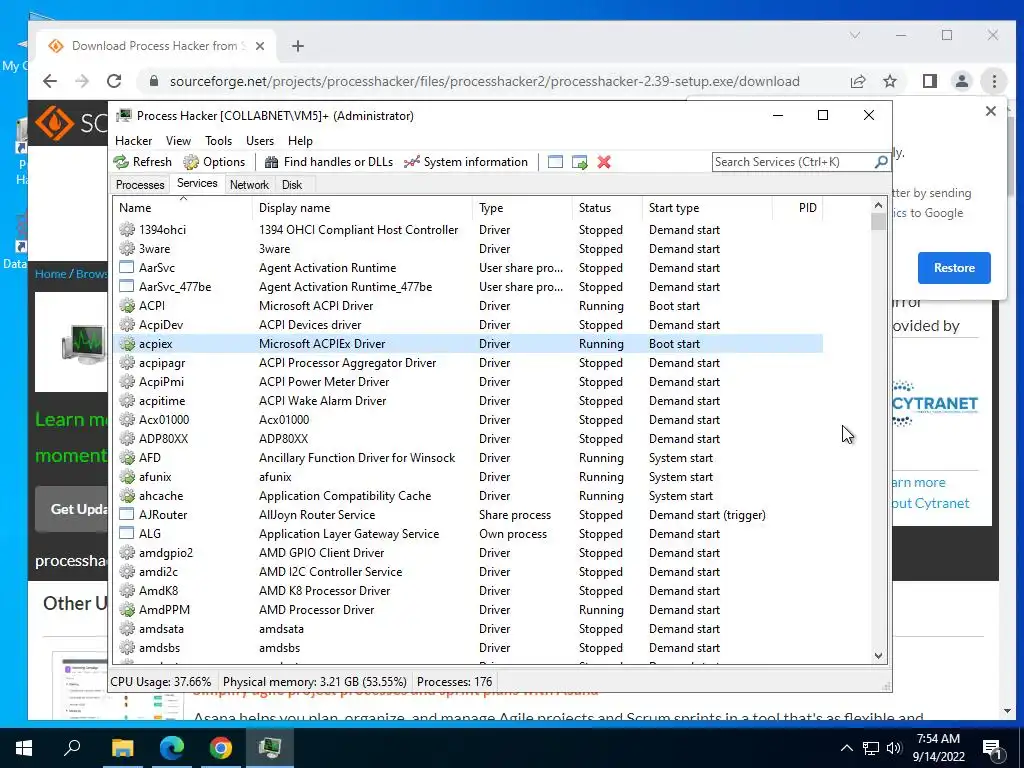This screenshot has height=768, width=1024.
Task: Click the gear icon of ADP80XX
Action: tap(127, 438)
